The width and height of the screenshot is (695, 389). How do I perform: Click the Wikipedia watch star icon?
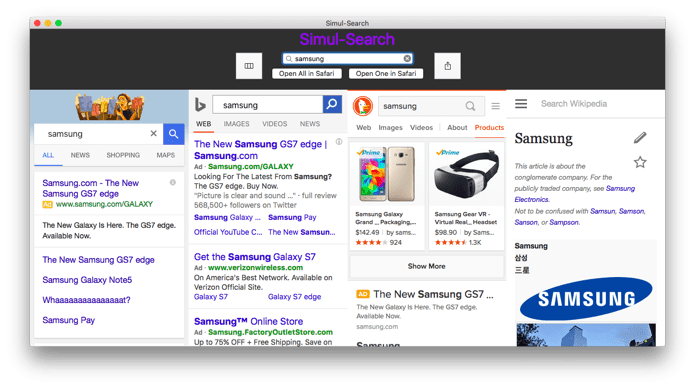point(640,162)
